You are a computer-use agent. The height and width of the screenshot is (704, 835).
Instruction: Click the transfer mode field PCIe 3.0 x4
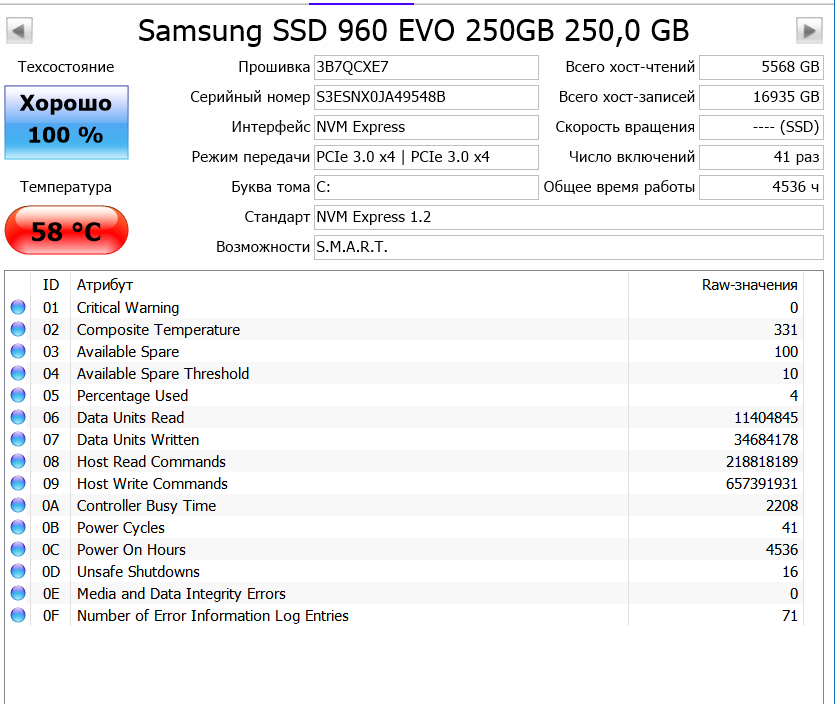(425, 158)
